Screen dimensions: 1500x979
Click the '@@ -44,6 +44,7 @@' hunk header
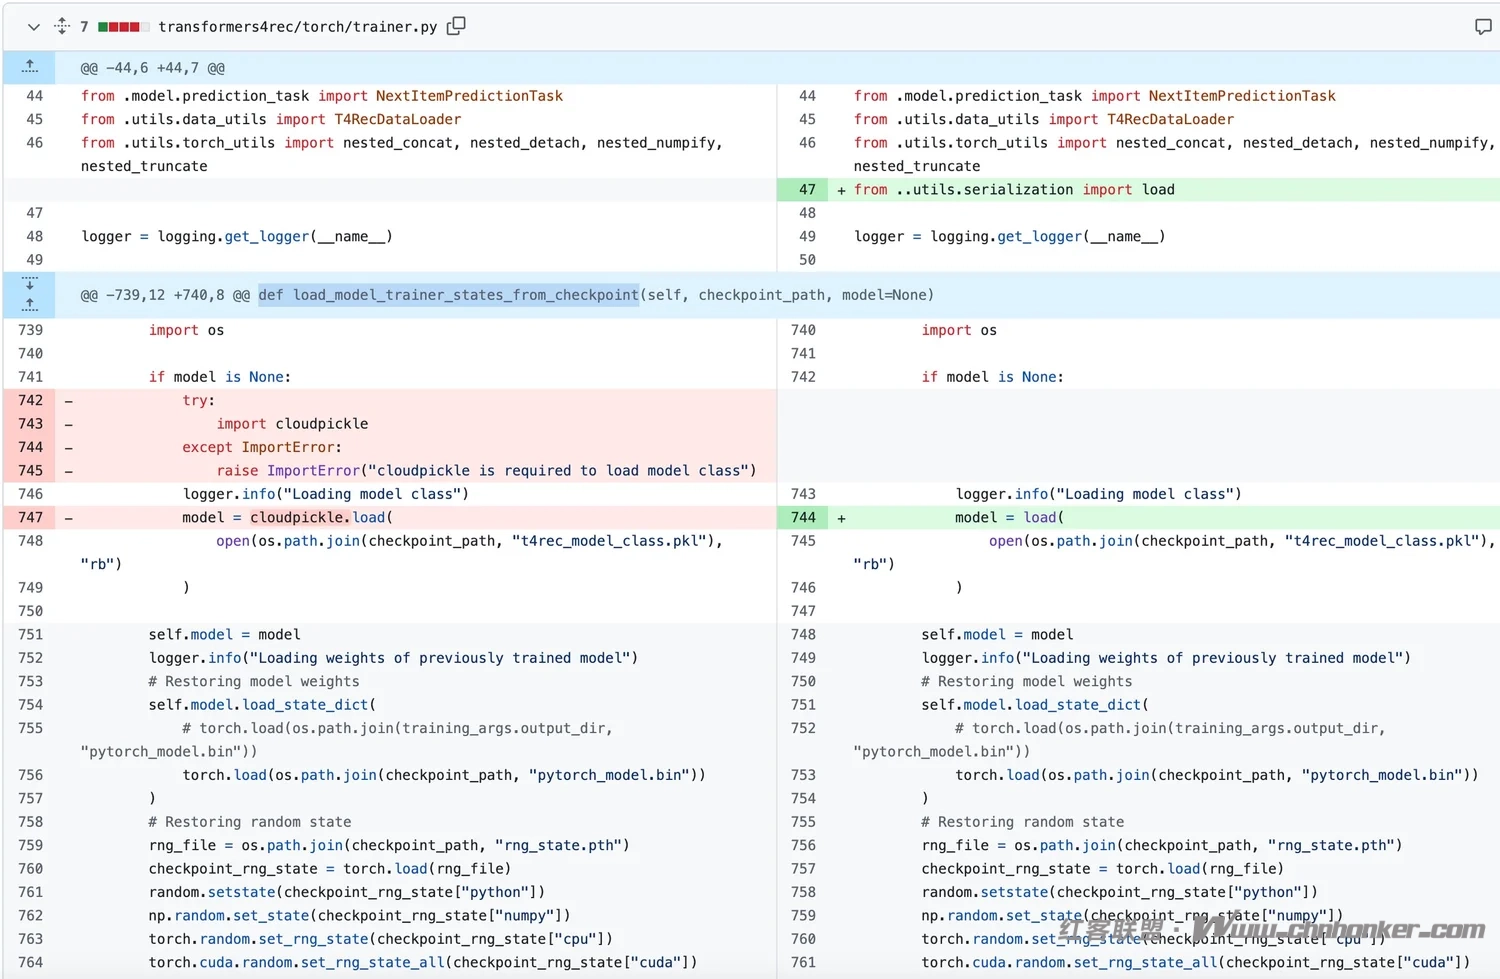(153, 68)
